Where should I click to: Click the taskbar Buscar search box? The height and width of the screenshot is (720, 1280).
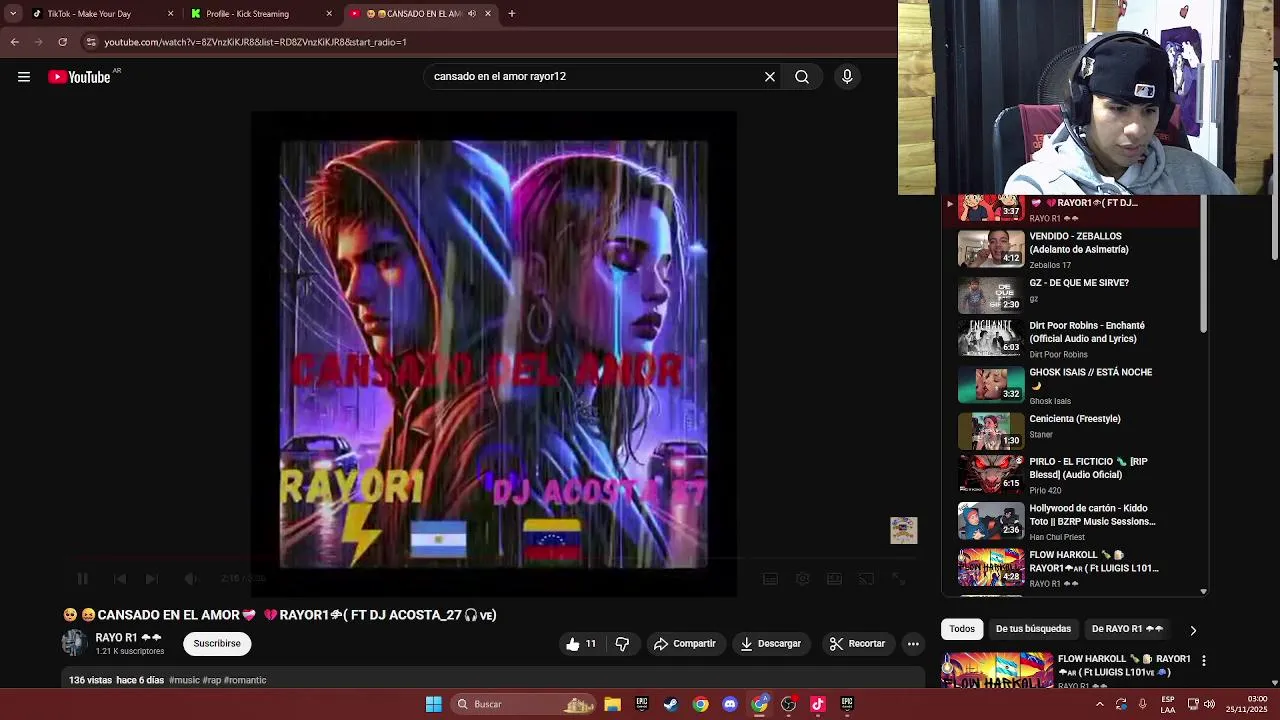tap(525, 704)
